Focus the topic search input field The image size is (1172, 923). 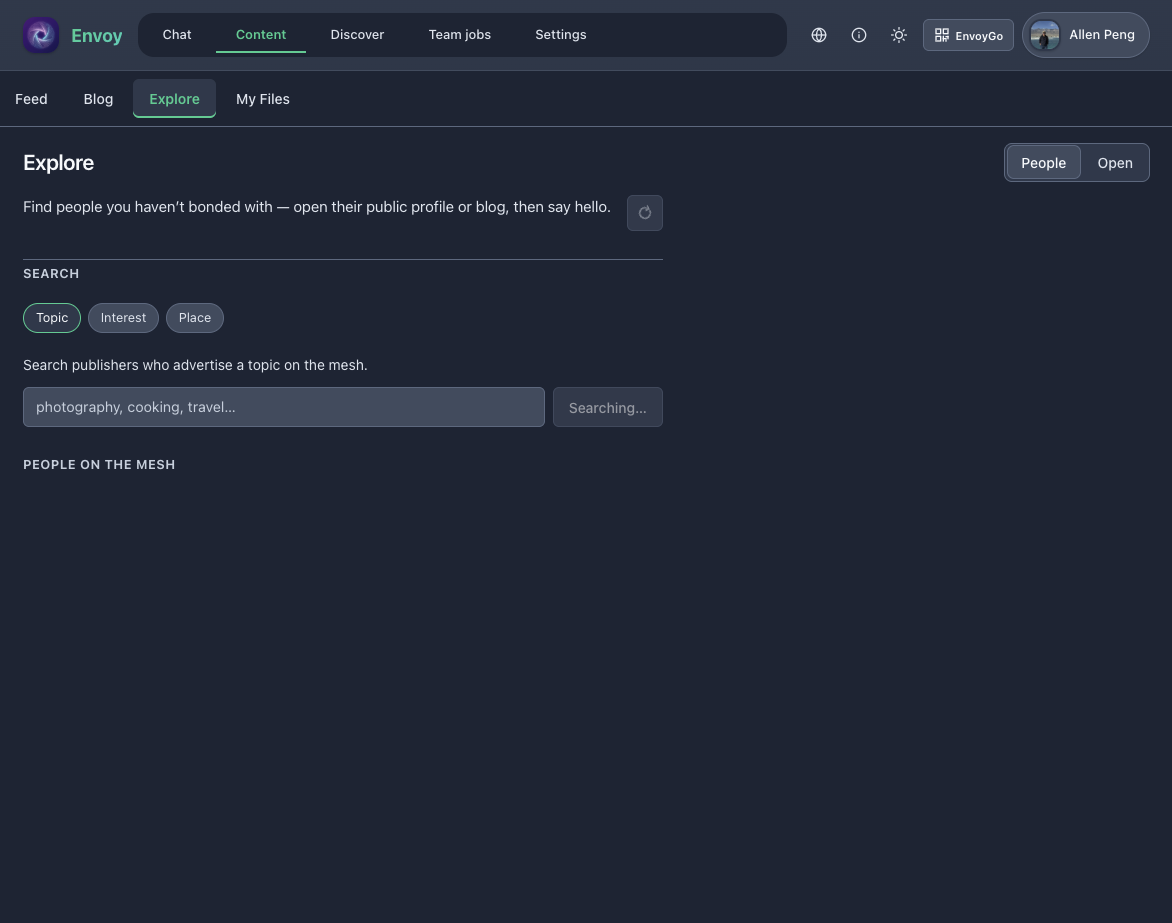click(284, 407)
